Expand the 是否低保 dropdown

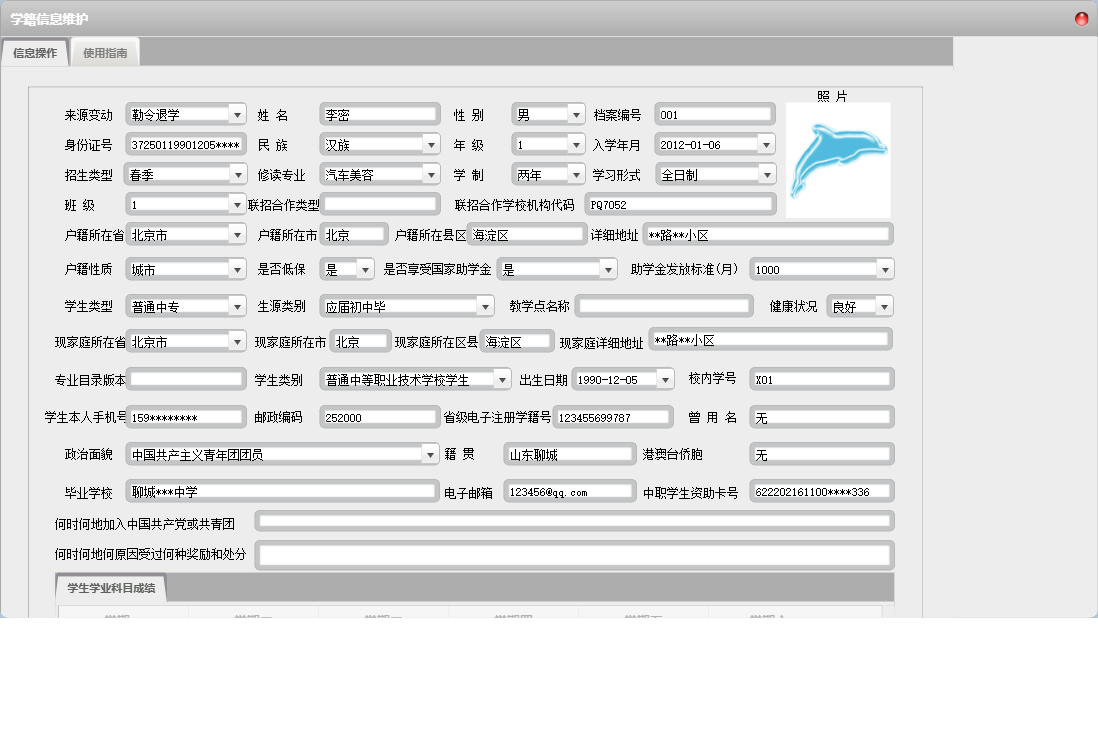[x=365, y=269]
